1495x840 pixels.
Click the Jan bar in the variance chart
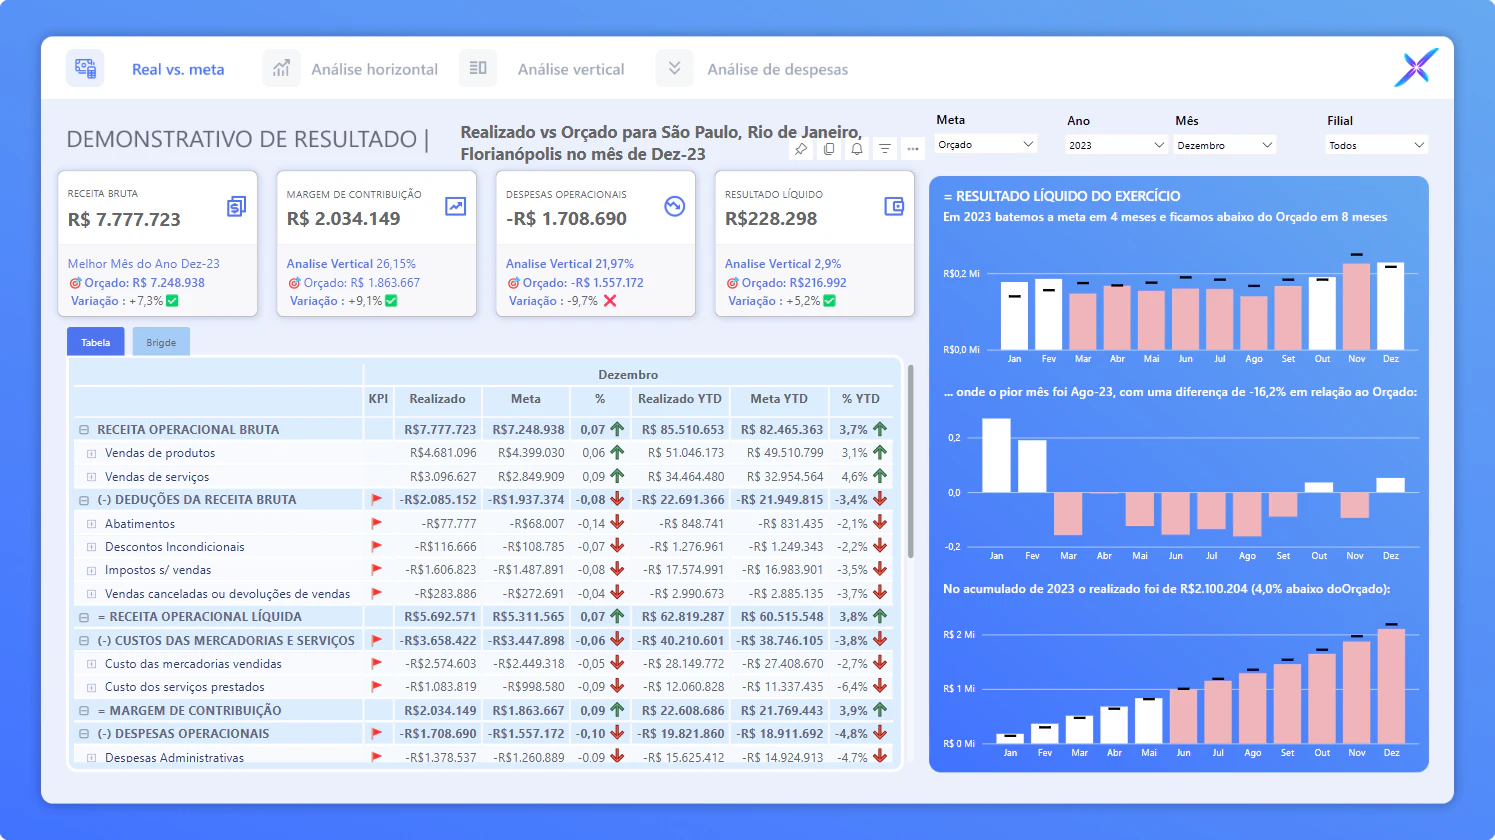click(x=996, y=455)
